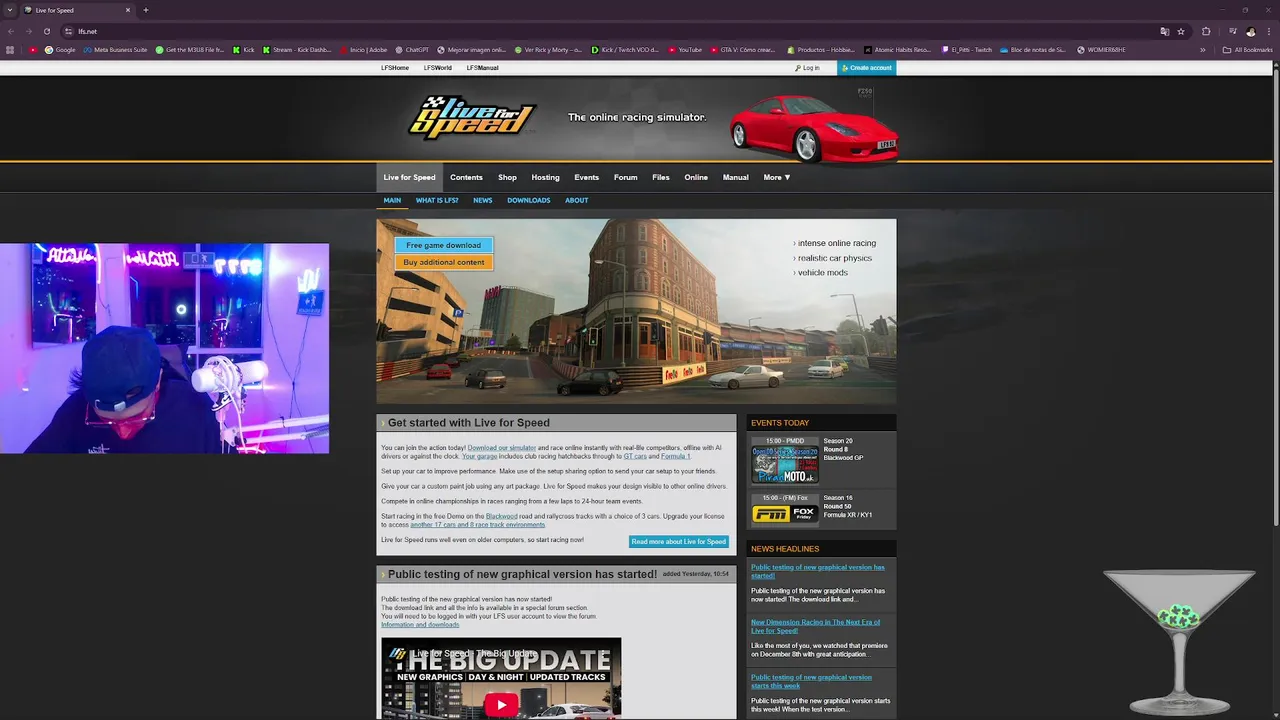Select the MAIN subtab
The height and width of the screenshot is (720, 1280).
pyautogui.click(x=392, y=200)
